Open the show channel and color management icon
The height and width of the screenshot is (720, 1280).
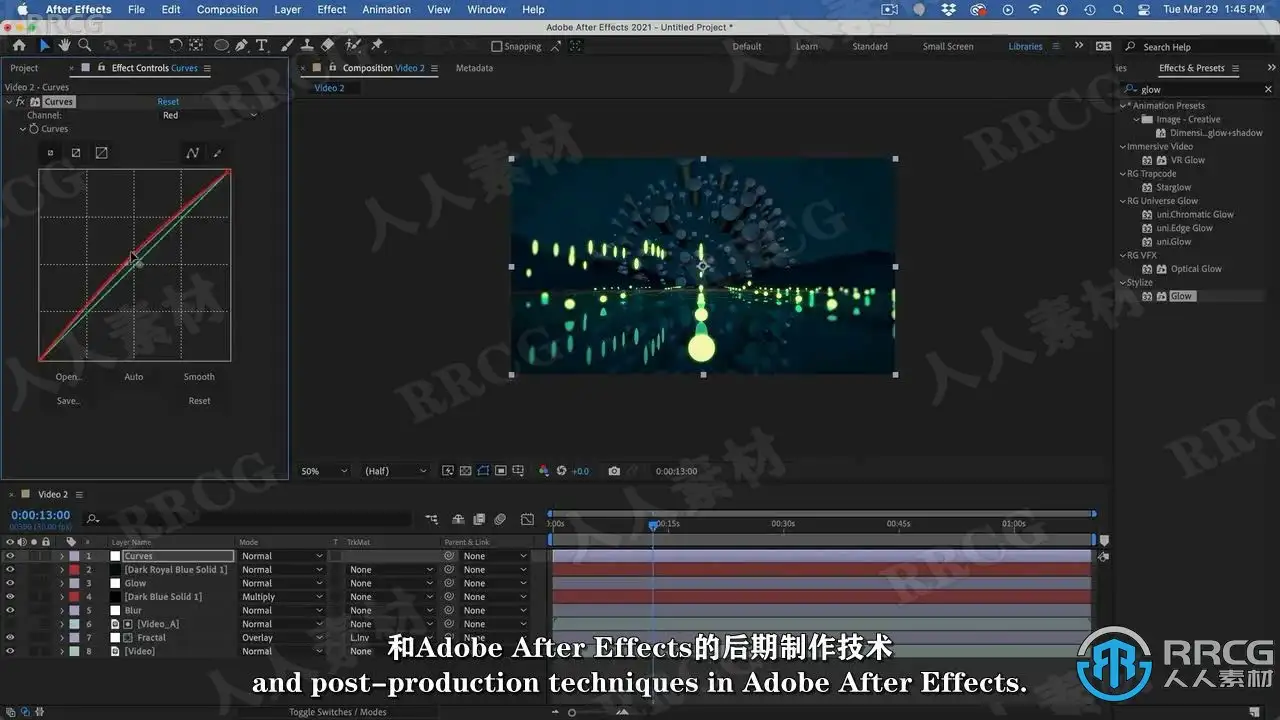click(x=544, y=471)
